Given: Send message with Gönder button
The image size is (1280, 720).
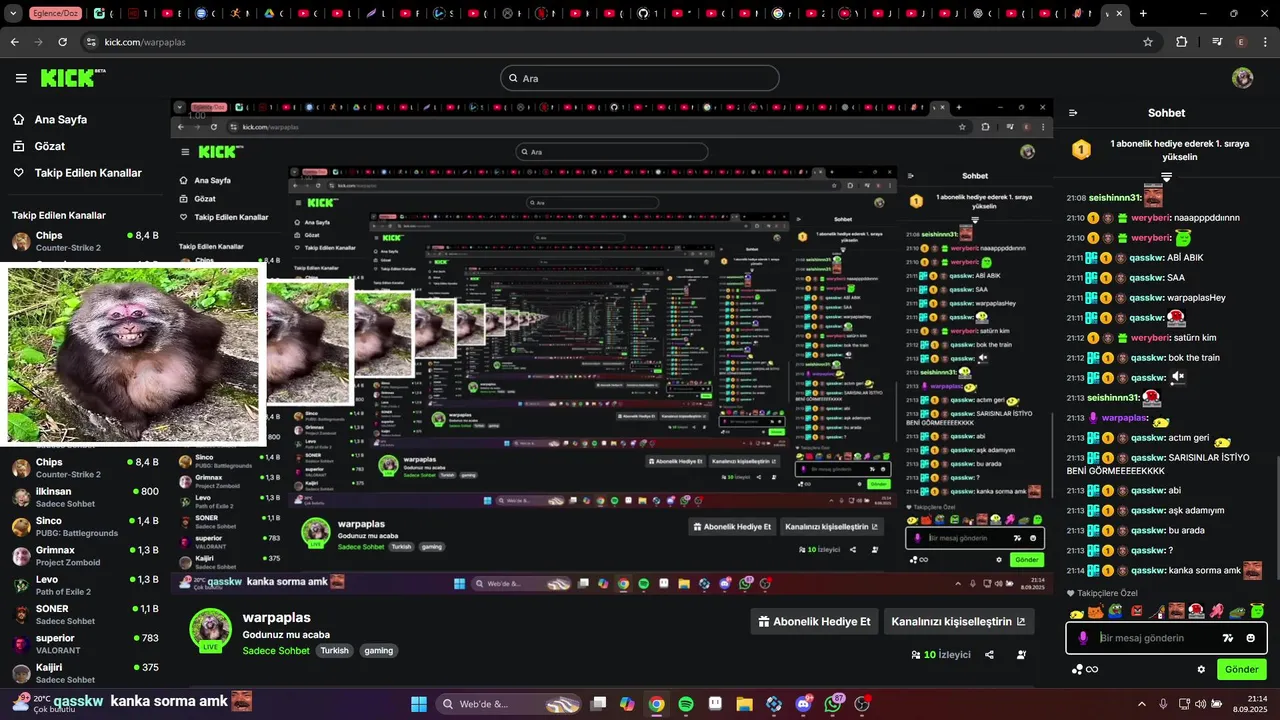Looking at the screenshot, I should tap(1242, 669).
